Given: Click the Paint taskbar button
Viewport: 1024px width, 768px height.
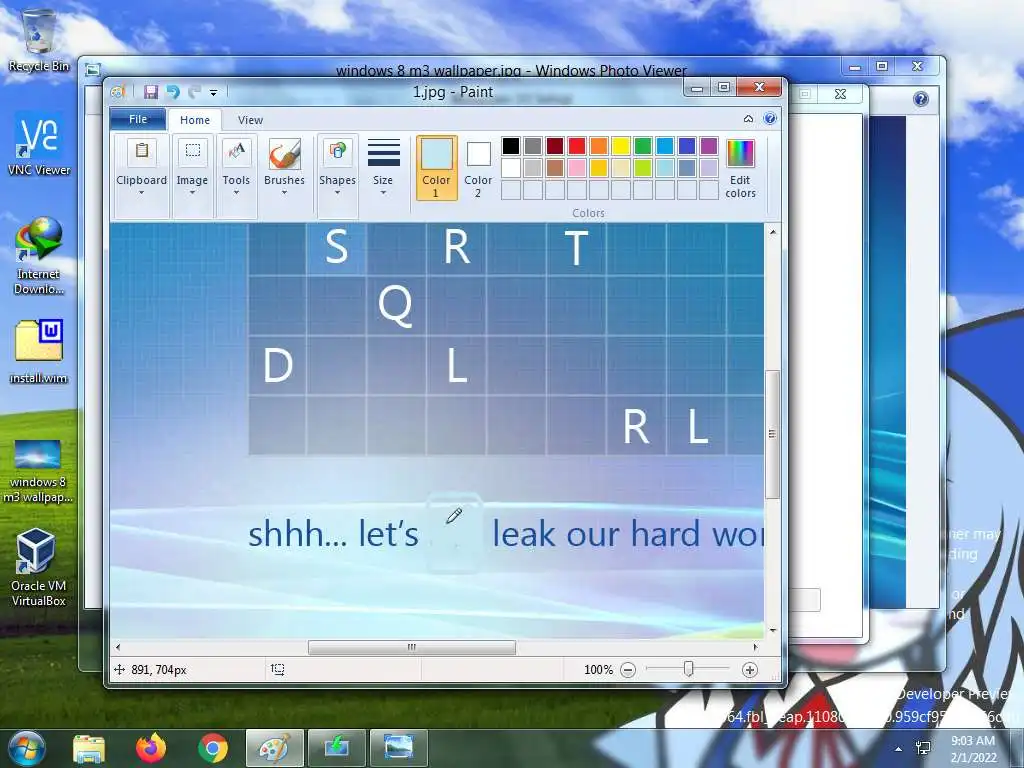Looking at the screenshot, I should click(275, 748).
